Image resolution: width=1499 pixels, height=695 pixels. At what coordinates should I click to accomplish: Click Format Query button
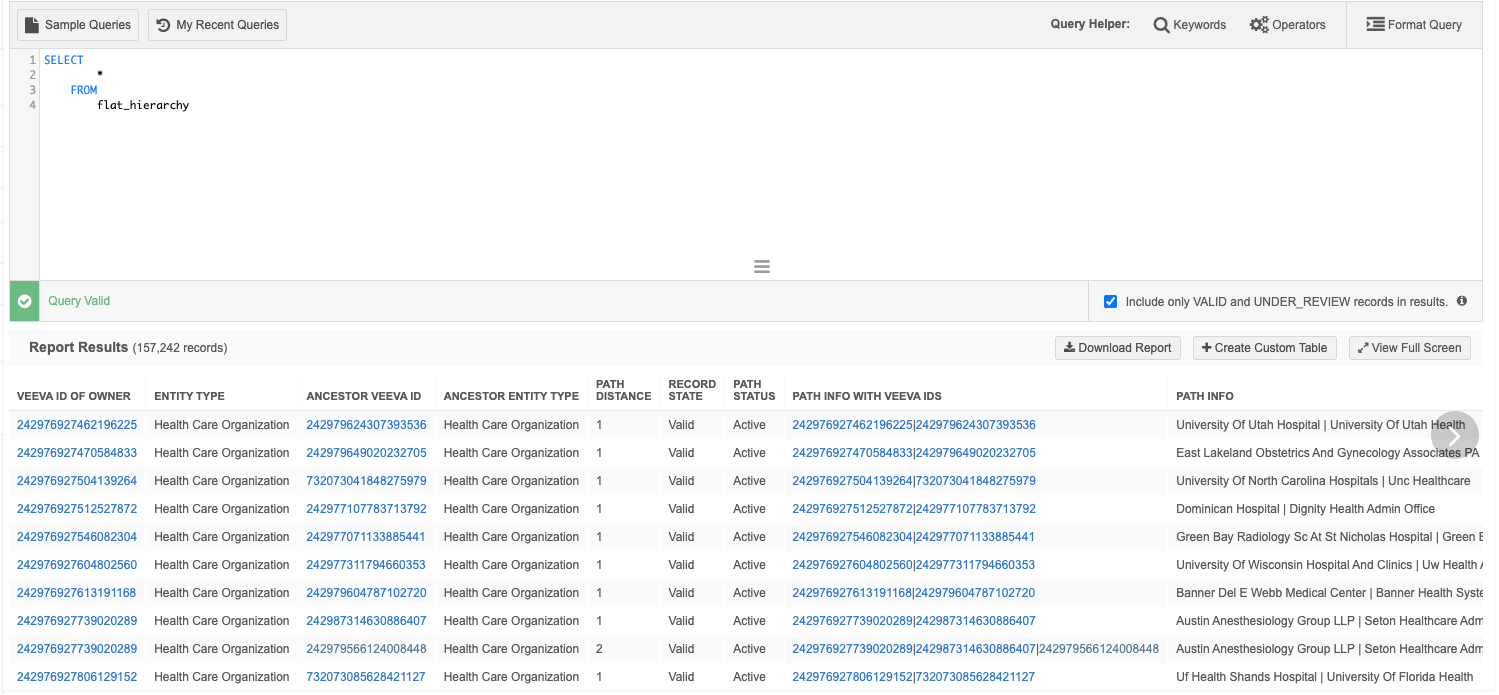click(1414, 25)
